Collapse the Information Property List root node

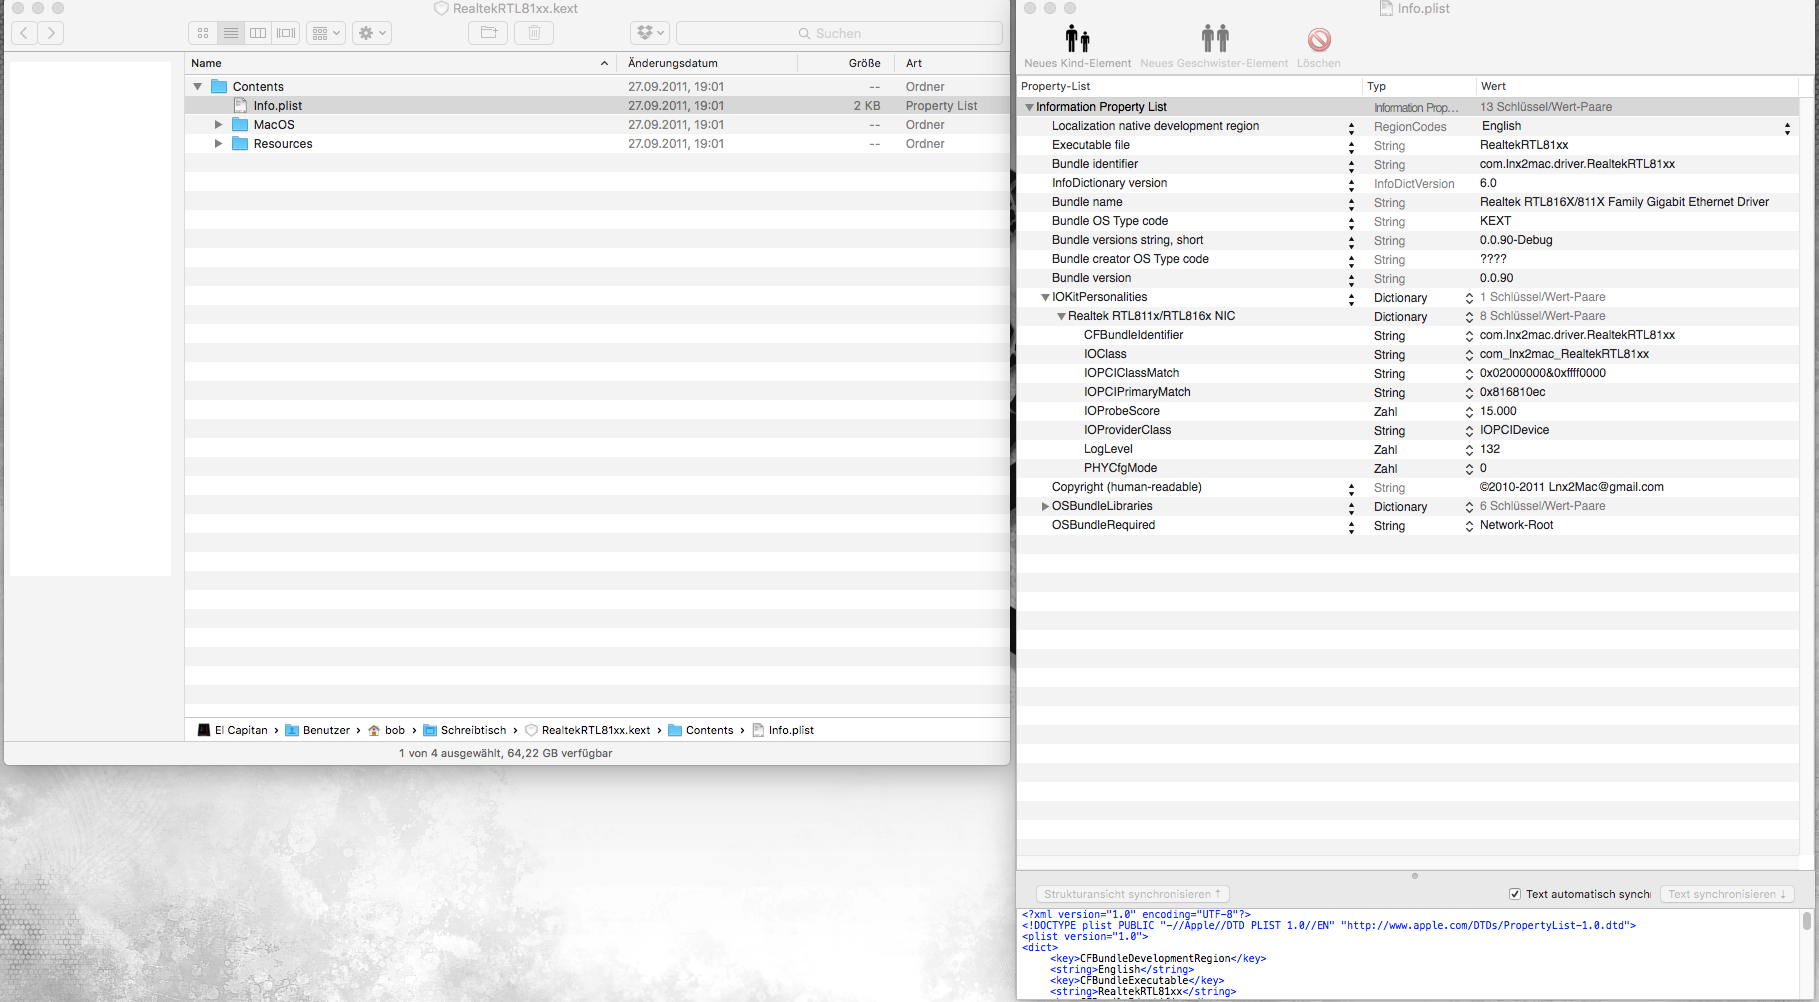click(x=1029, y=107)
